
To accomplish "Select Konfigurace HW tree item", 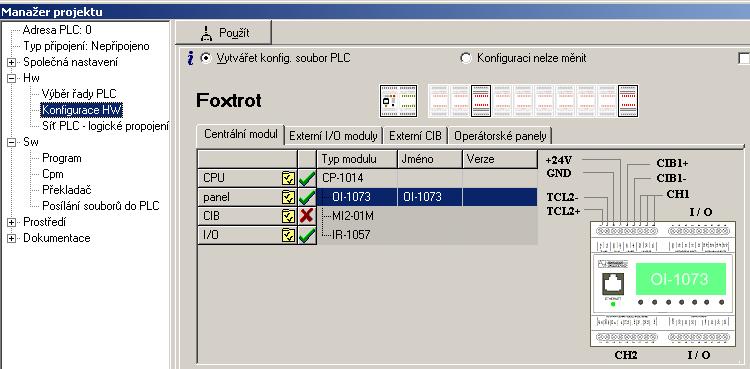I will click(x=81, y=110).
